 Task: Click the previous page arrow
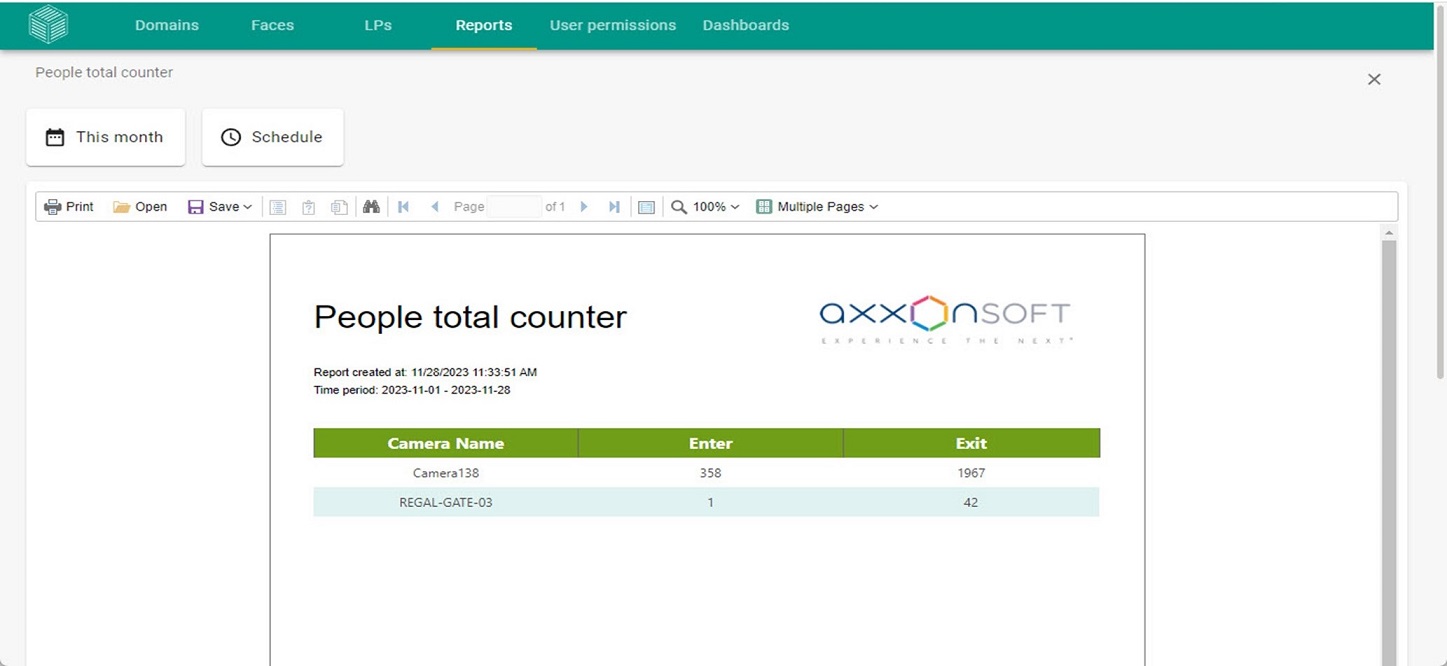434,207
